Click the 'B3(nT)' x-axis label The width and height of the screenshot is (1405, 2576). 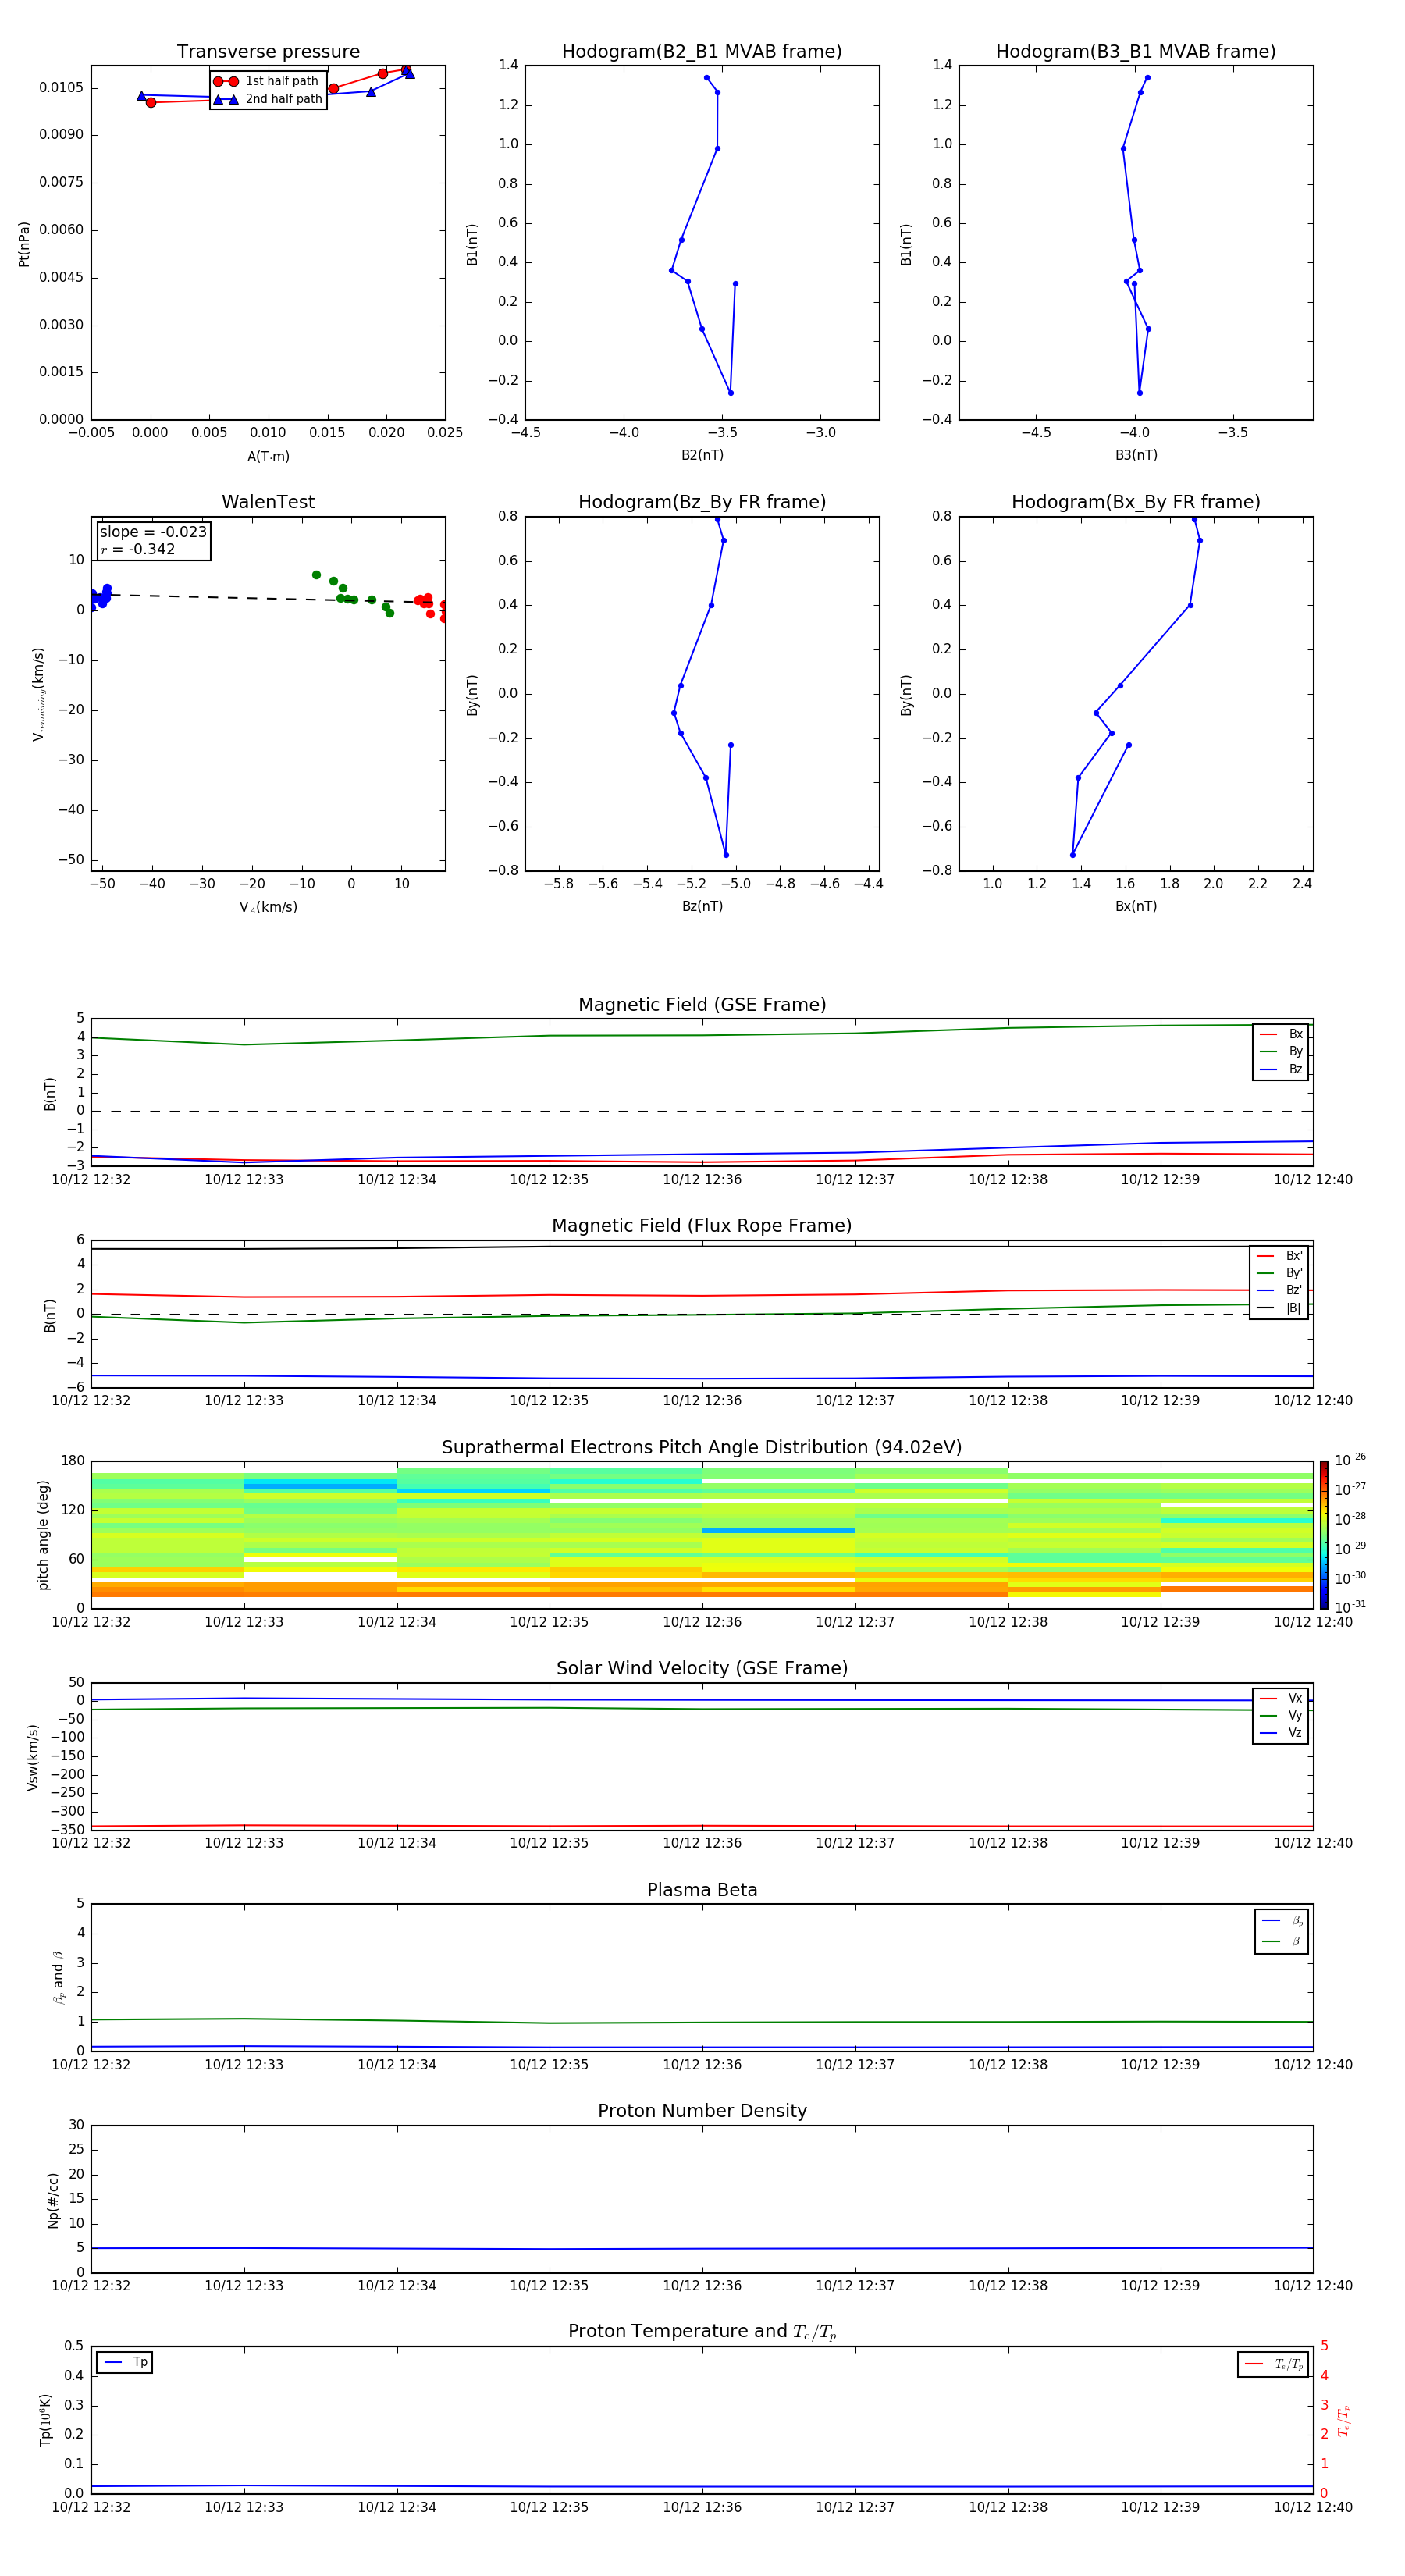coord(1136,456)
